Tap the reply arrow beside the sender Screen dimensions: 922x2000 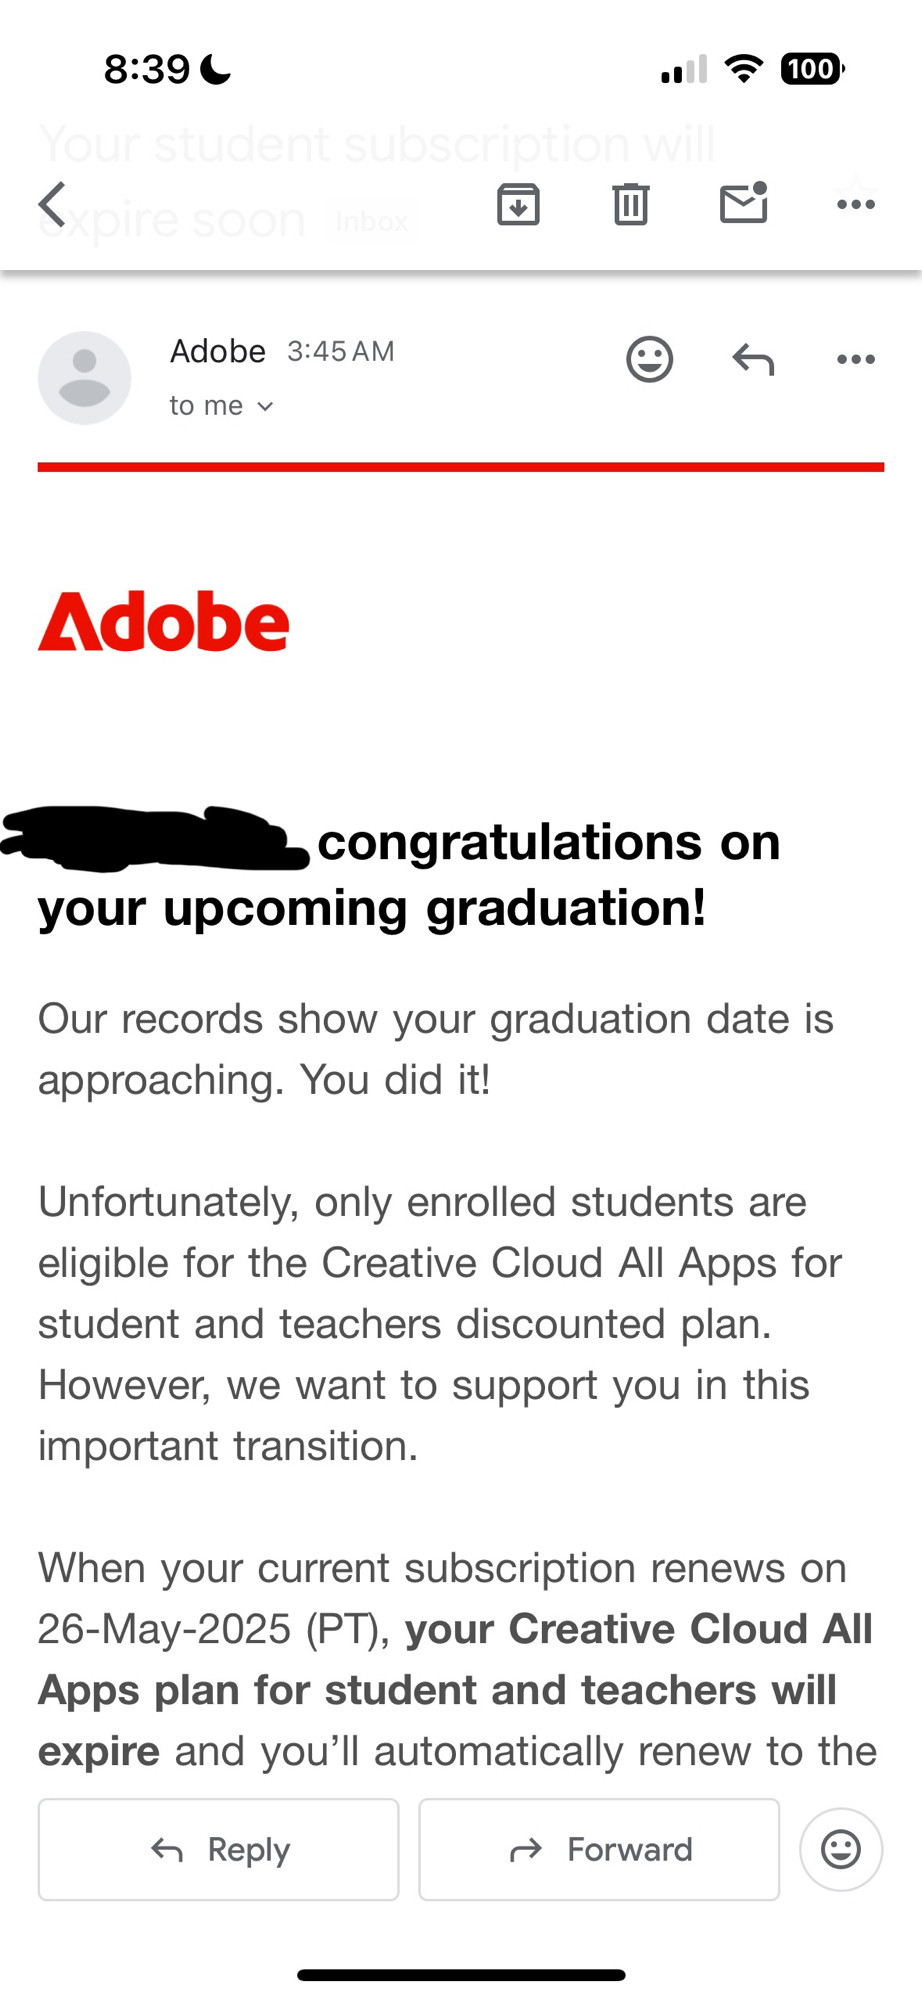(x=753, y=359)
